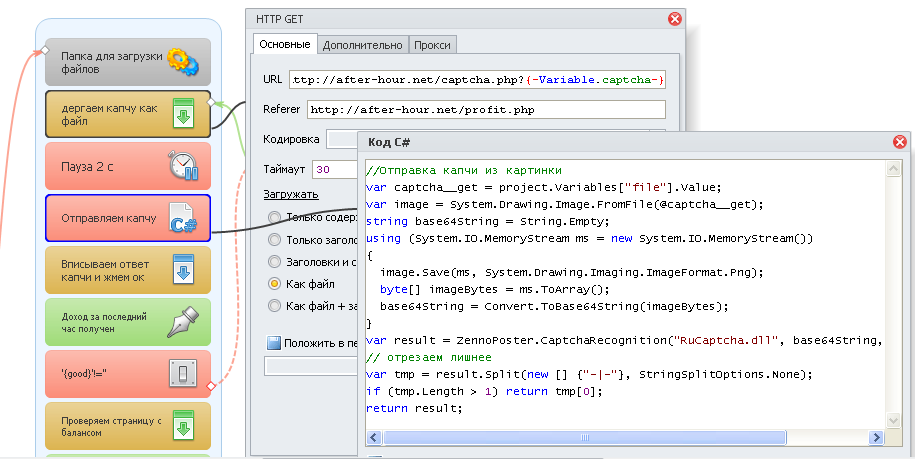Select the Только заголовки radio option
Screen dimensions: 915x459
(274, 240)
